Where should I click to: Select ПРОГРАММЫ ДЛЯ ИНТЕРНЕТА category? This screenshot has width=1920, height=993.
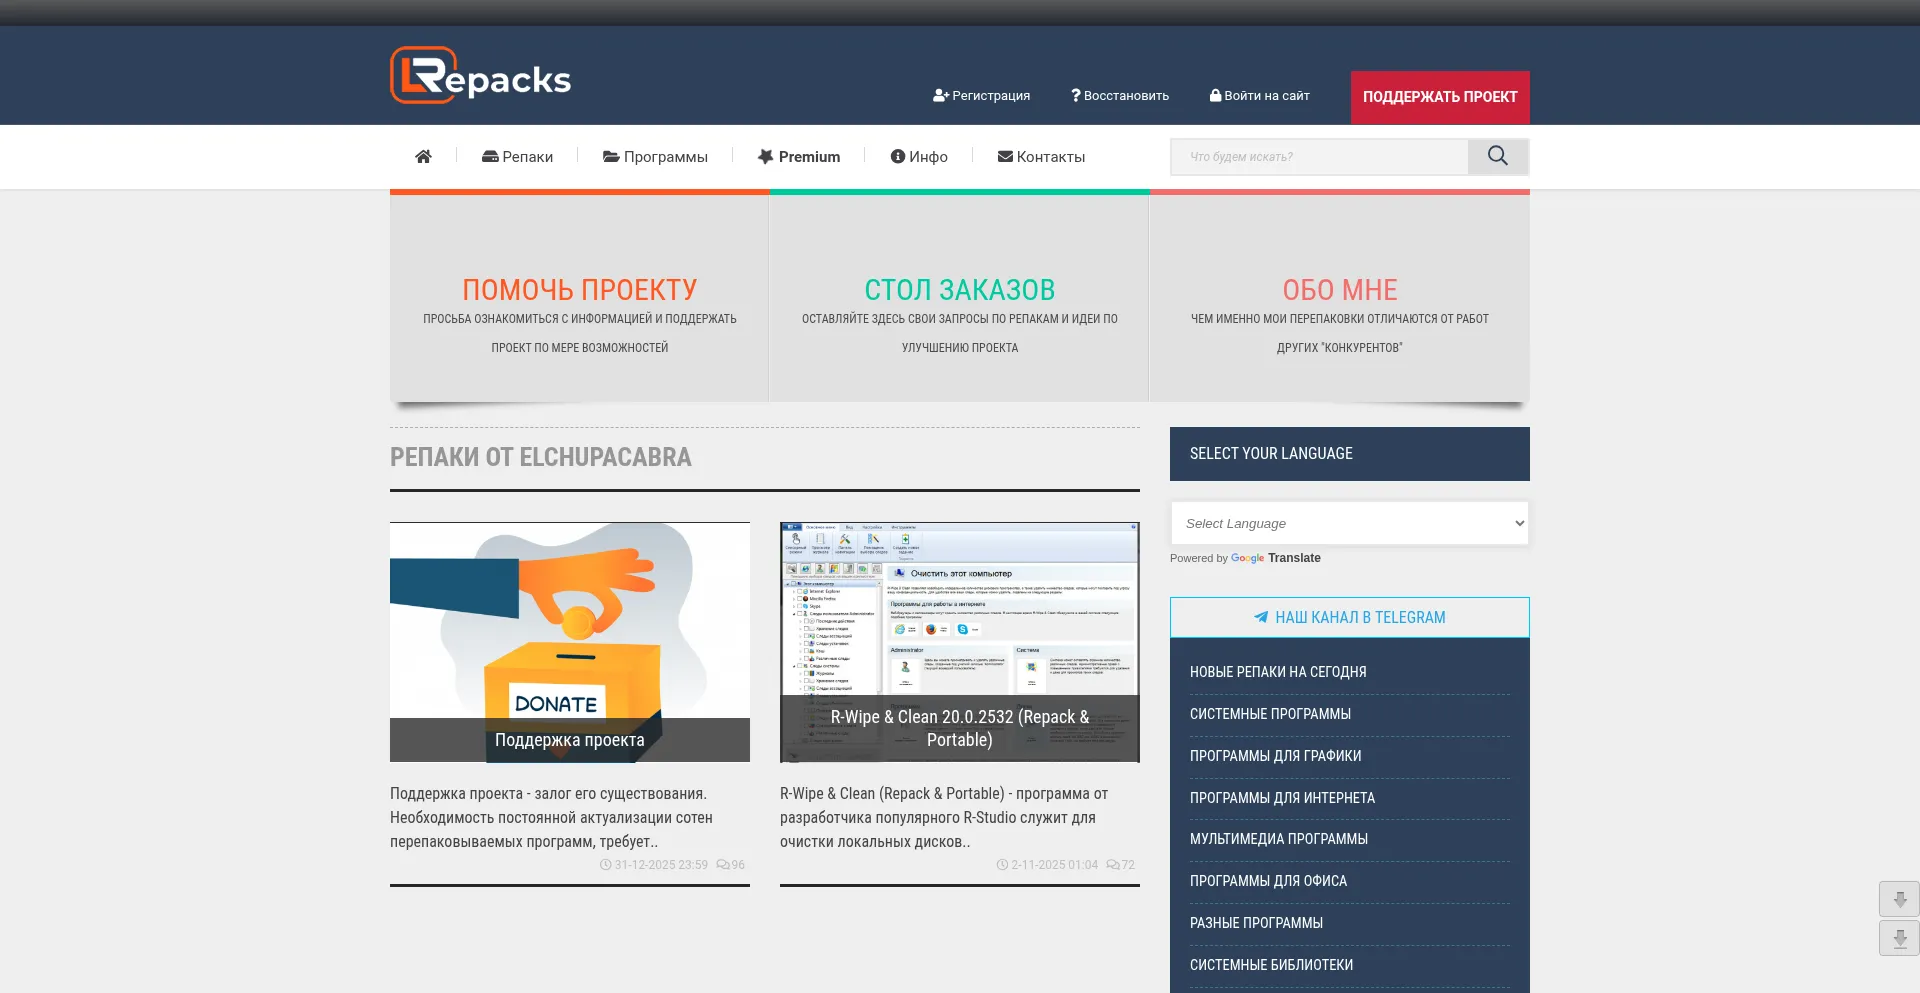[x=1283, y=798]
